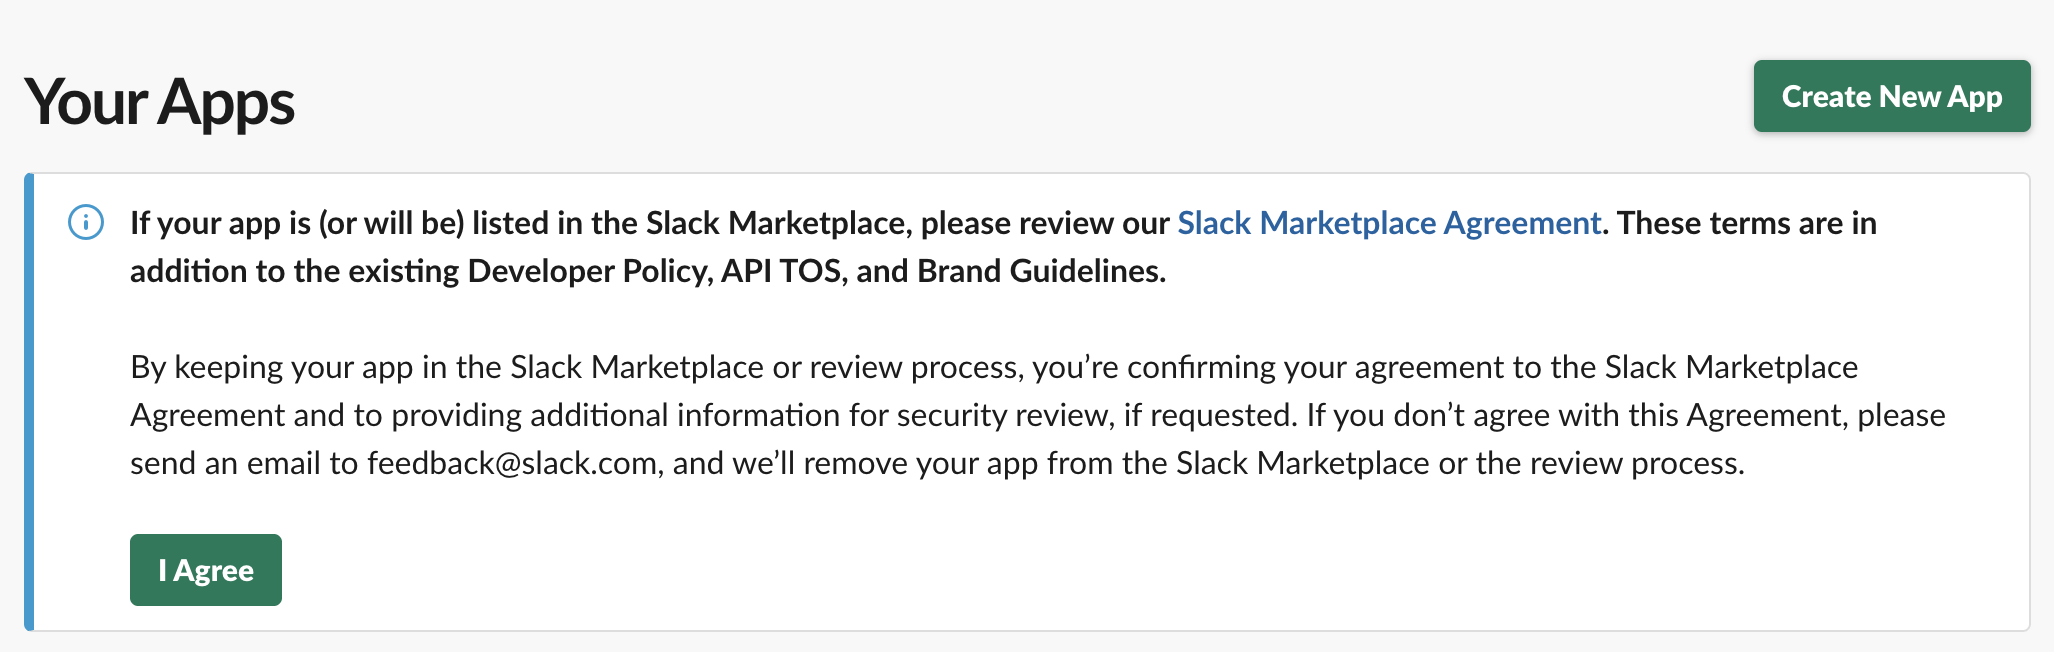
Task: Click the Brand Guidelines text in notice
Action: pos(1040,271)
